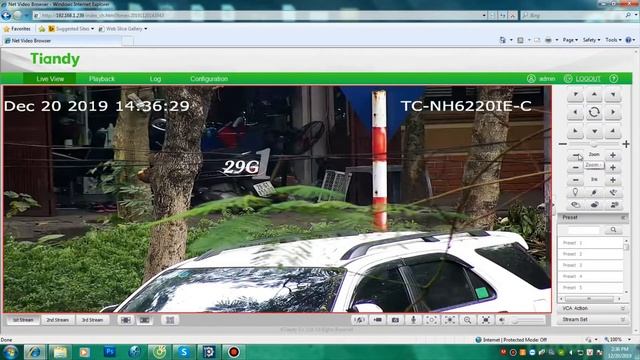Open the help question mark icon

[613, 79]
